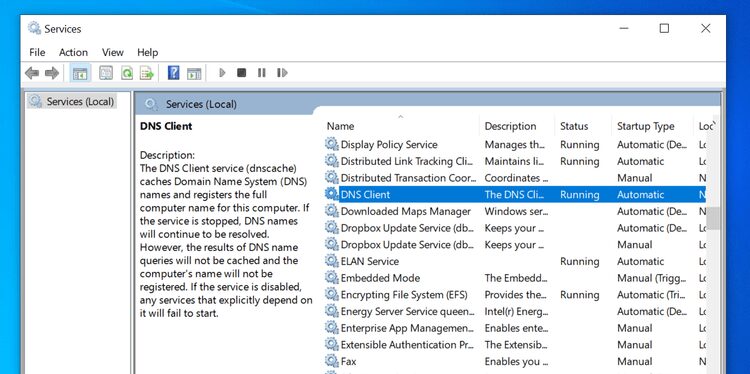The height and width of the screenshot is (374, 750).
Task: Restart the selected service
Action: [x=282, y=73]
